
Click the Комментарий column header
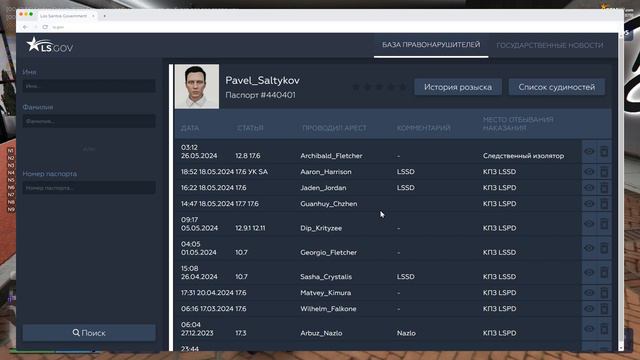point(424,128)
